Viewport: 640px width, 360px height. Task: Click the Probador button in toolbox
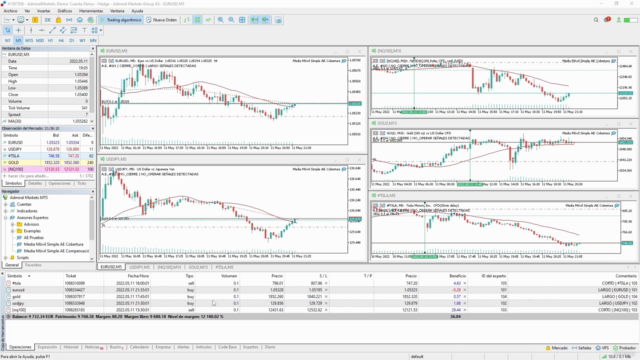coord(624,348)
